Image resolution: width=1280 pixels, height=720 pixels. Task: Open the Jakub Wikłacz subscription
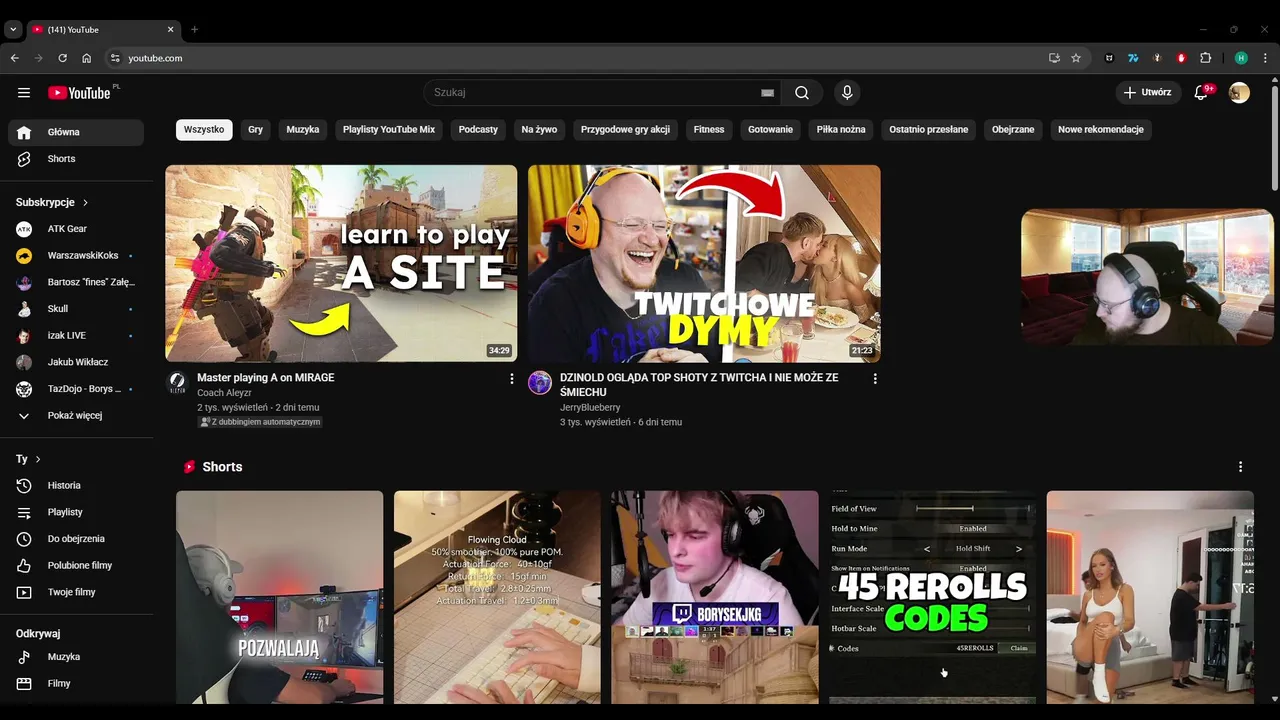click(x=76, y=362)
